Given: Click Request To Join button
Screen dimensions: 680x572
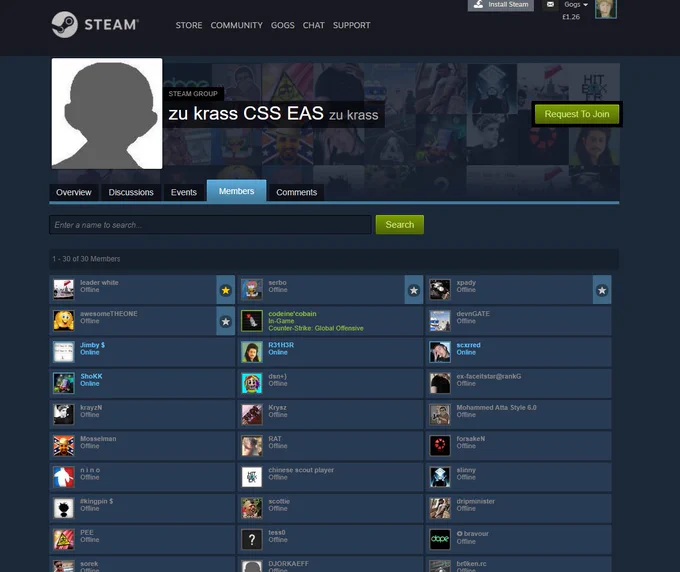Looking at the screenshot, I should coord(577,114).
